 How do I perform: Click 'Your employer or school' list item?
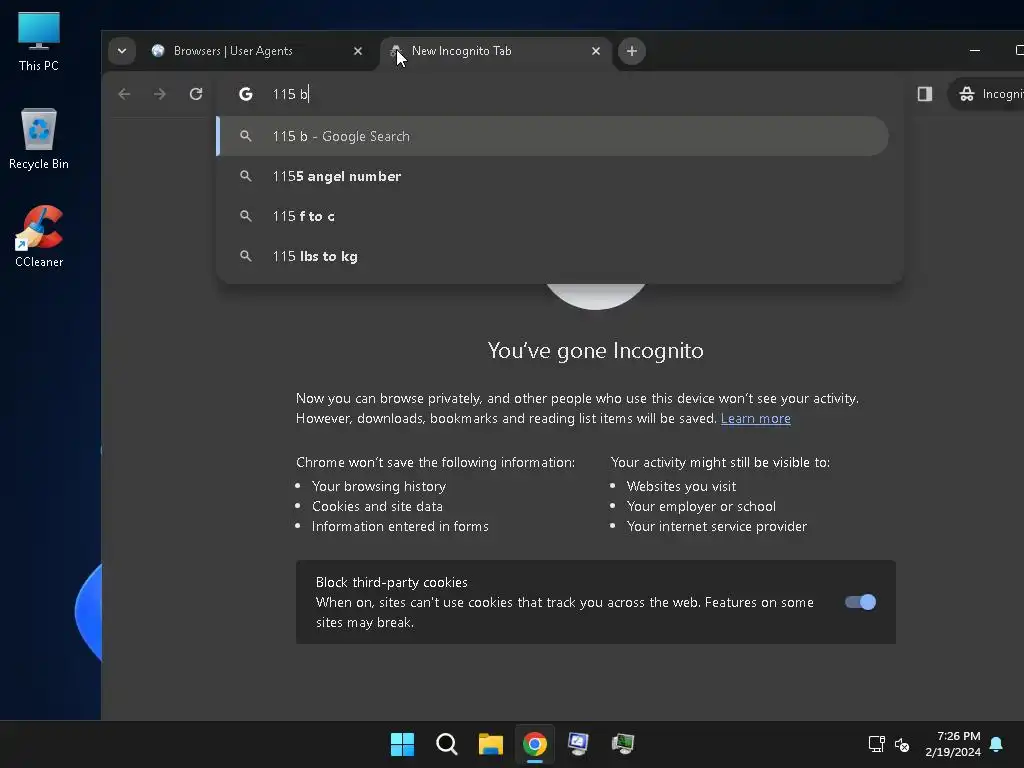tap(701, 506)
